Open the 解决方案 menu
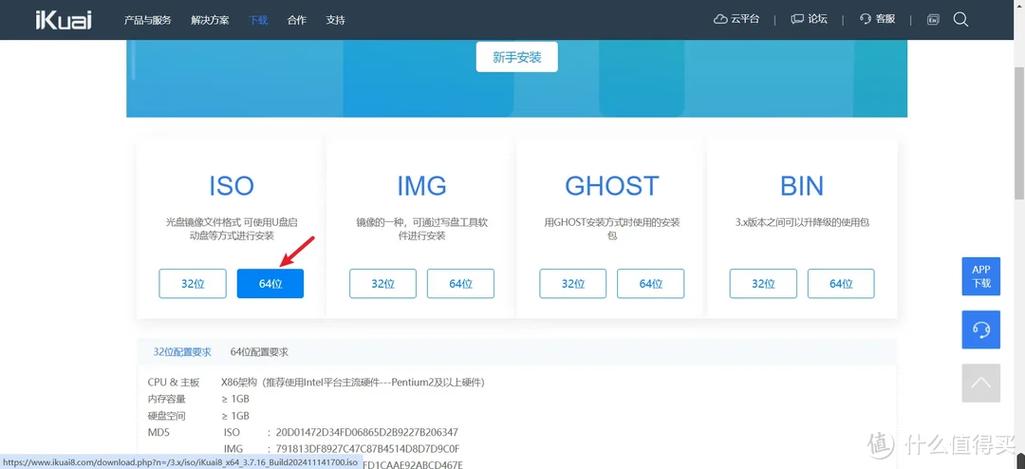 point(212,20)
